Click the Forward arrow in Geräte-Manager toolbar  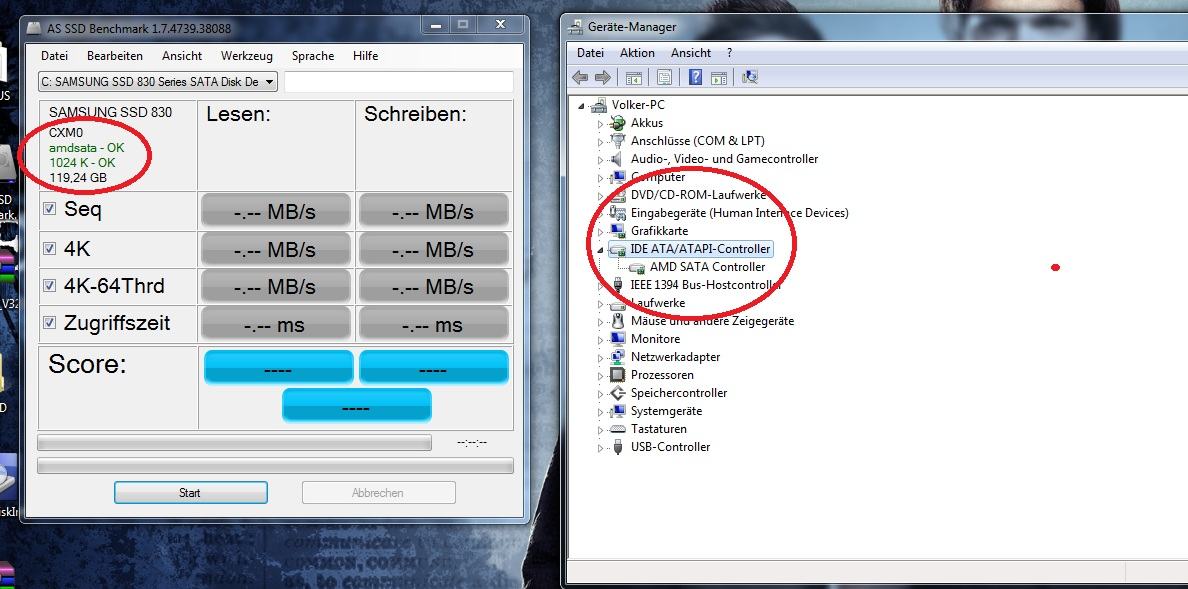[603, 77]
